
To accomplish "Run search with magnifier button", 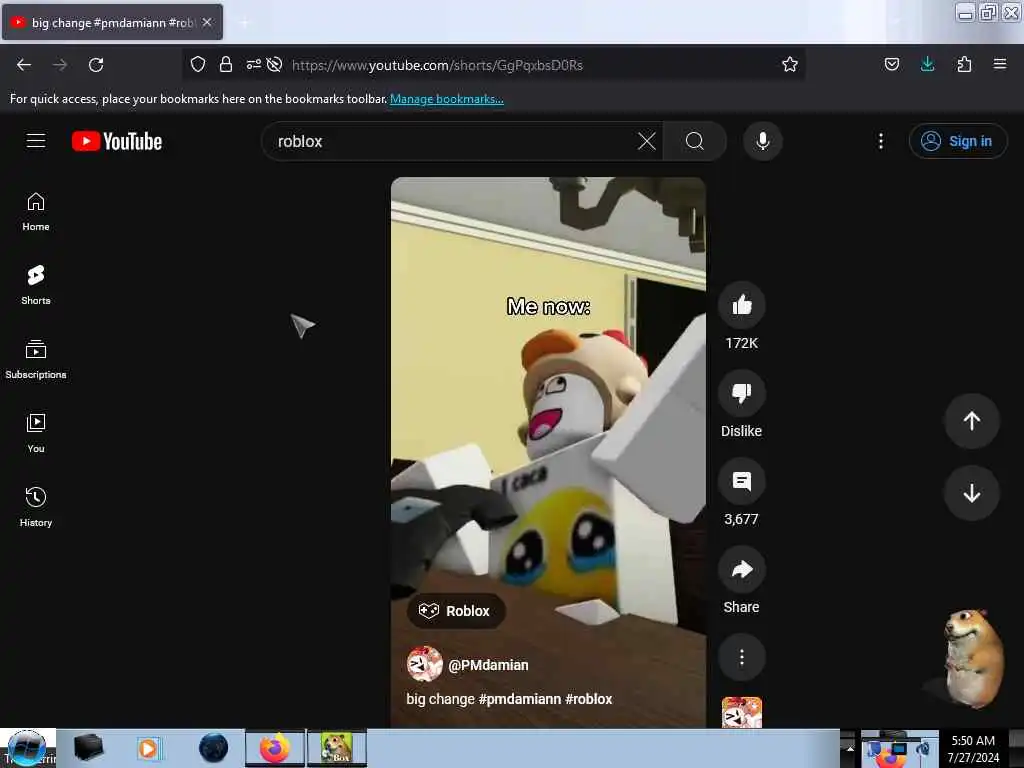I will [x=695, y=141].
